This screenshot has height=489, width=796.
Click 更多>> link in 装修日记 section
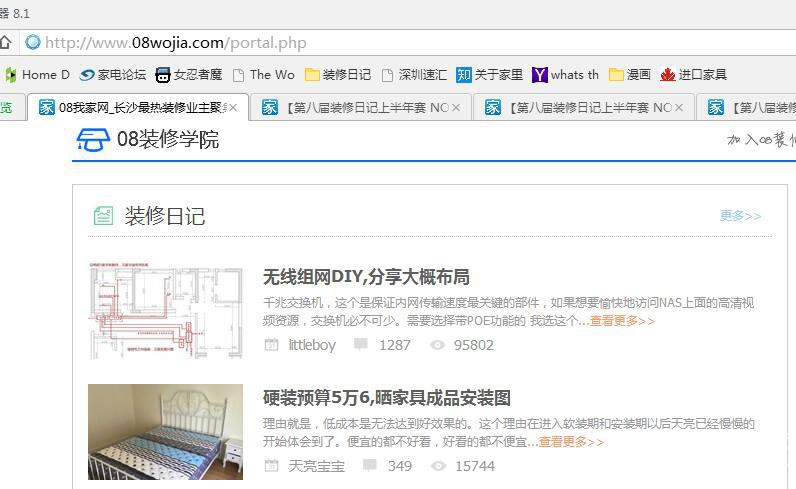[x=740, y=215]
